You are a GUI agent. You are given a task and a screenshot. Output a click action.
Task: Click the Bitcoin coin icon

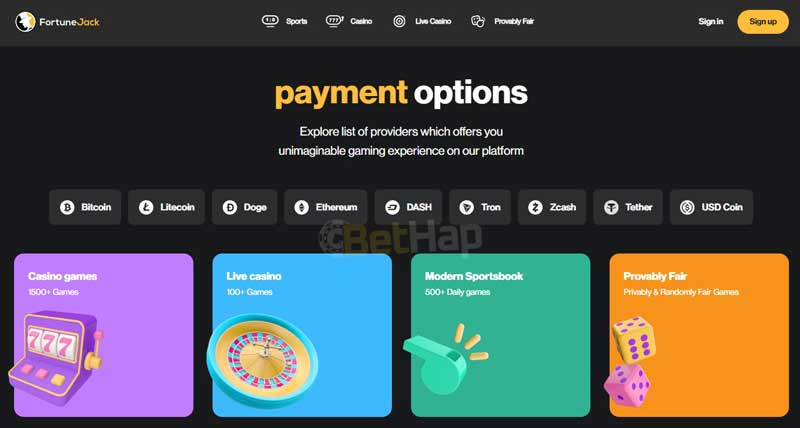point(67,207)
